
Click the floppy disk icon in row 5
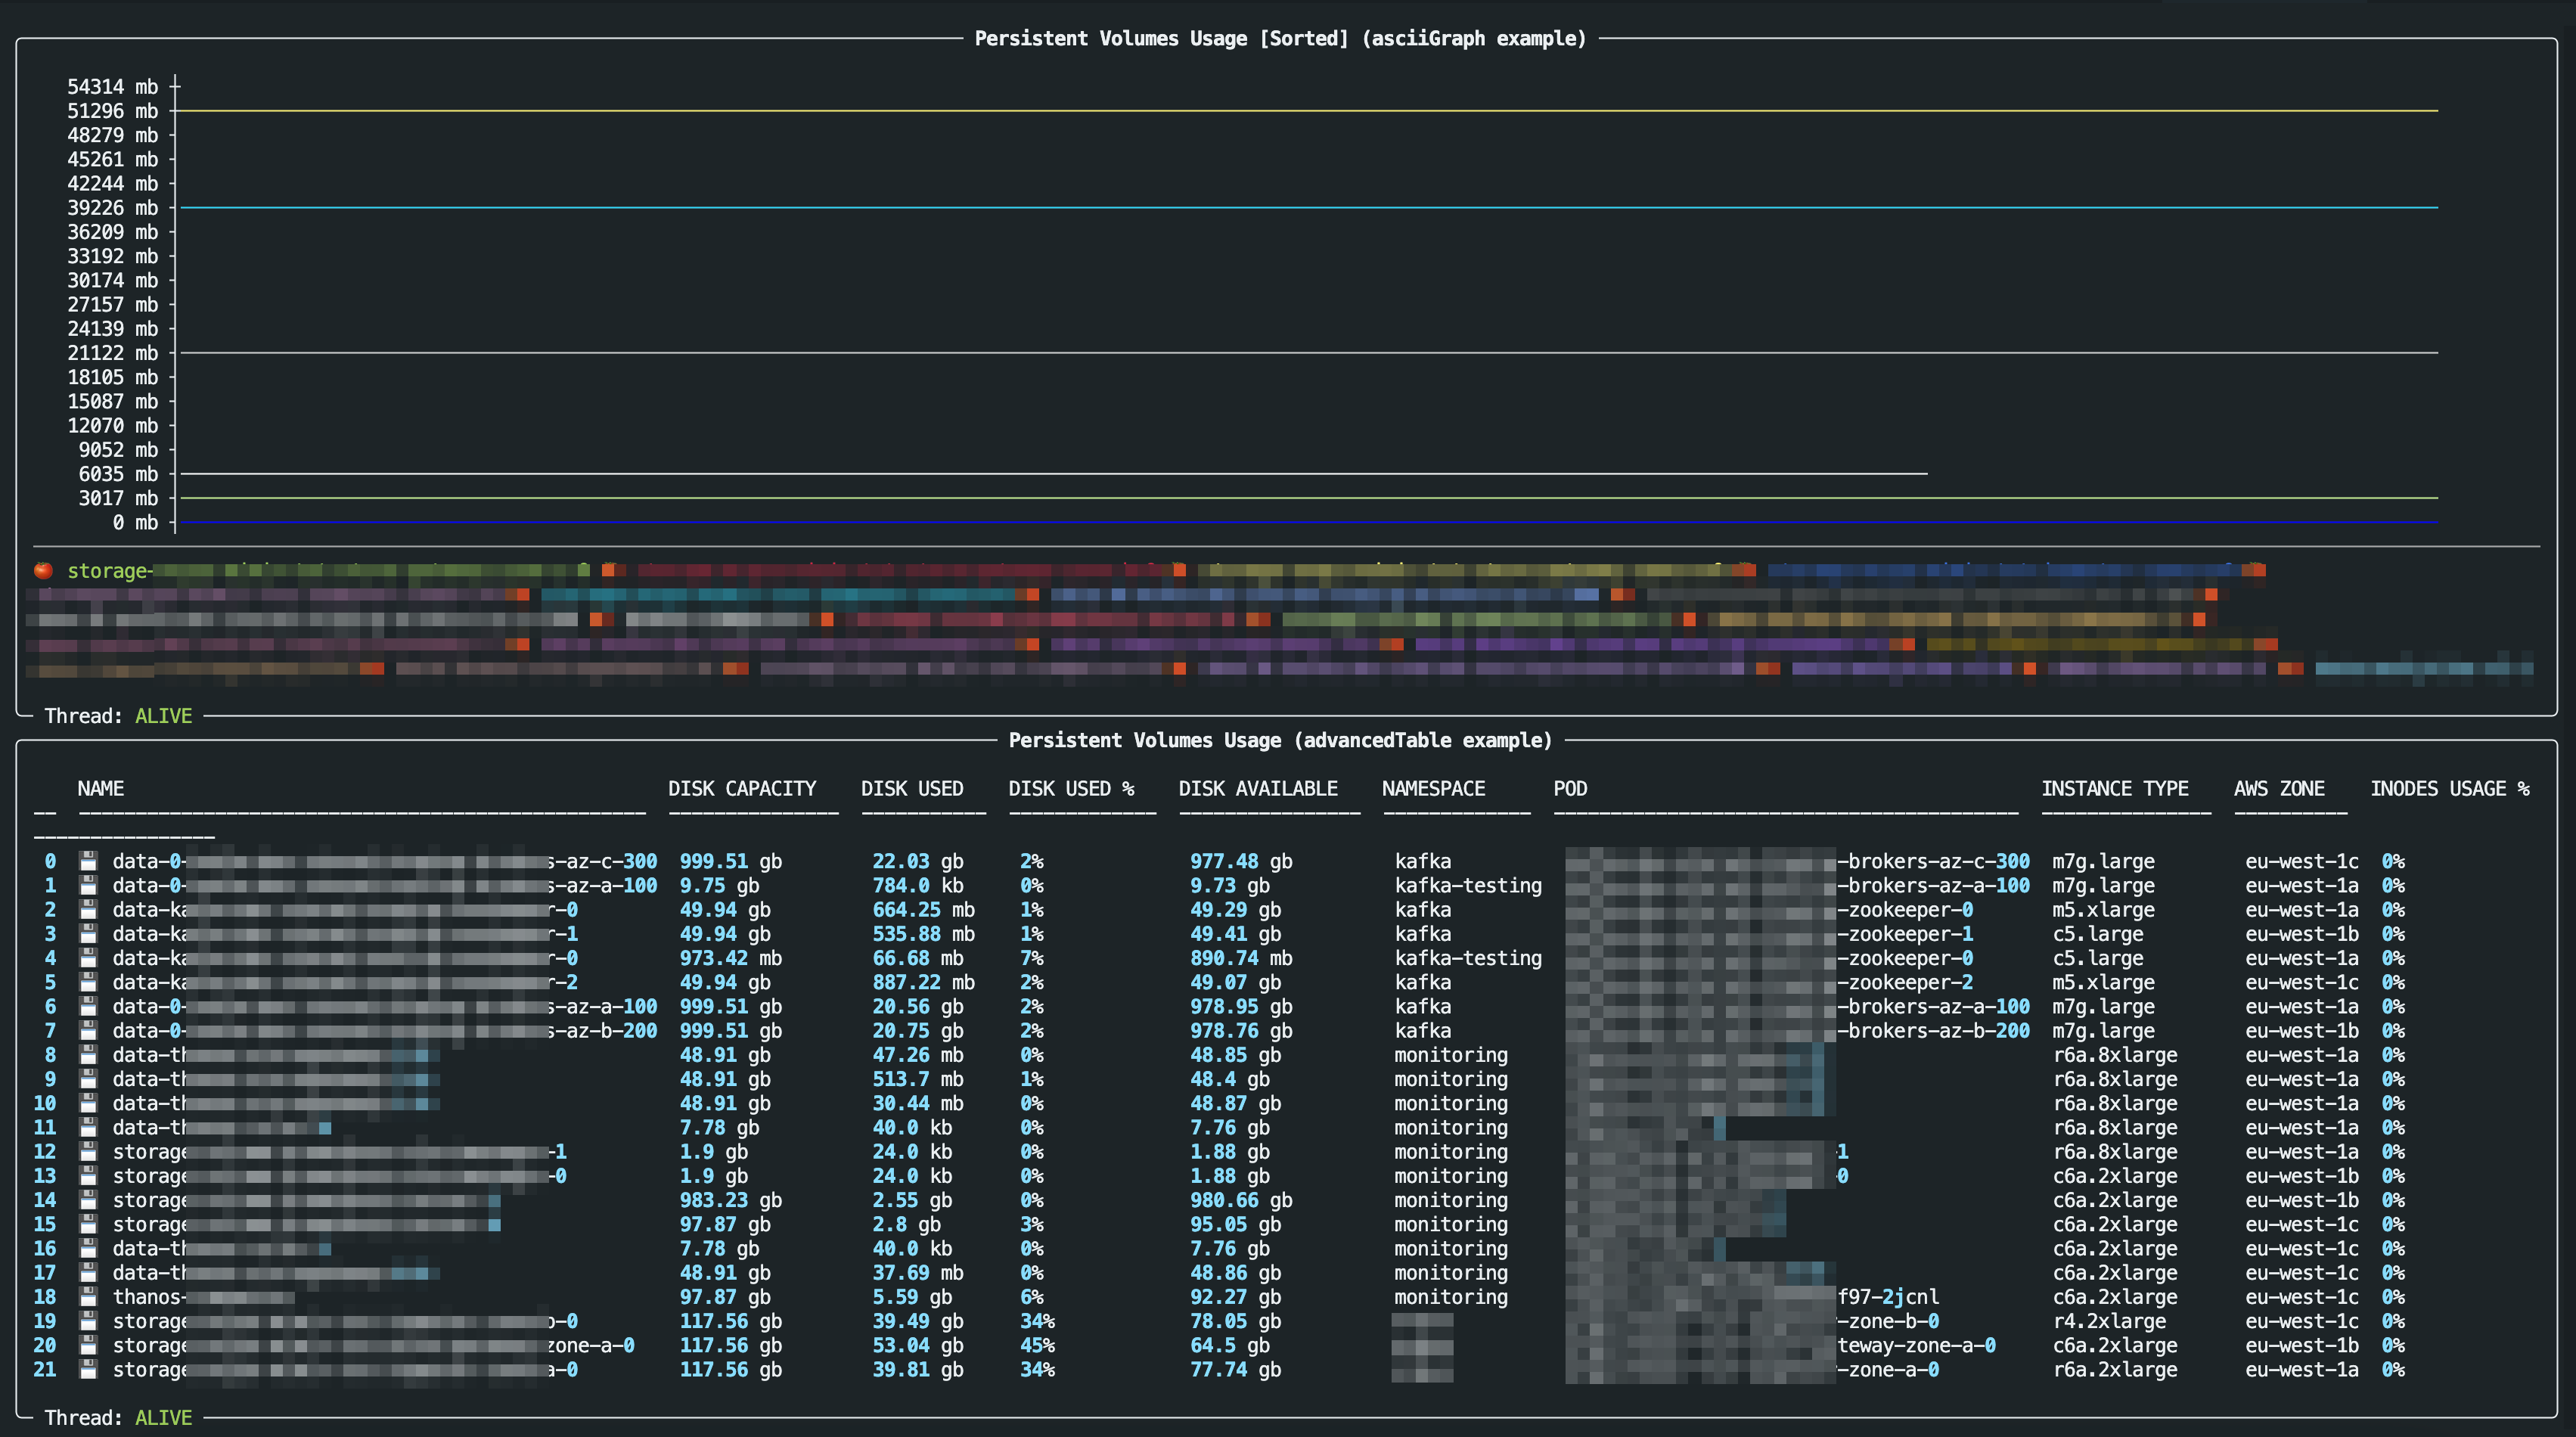[88, 982]
